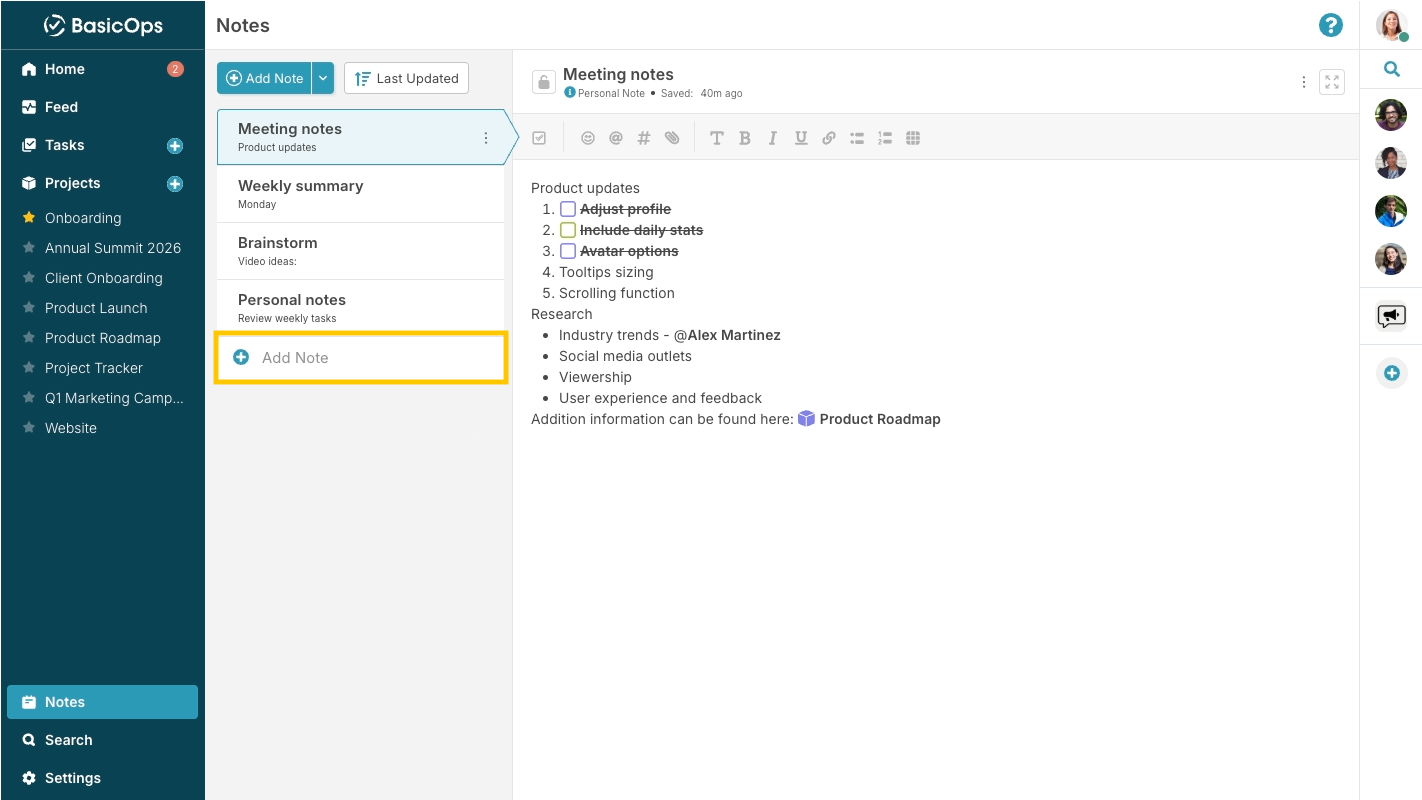Image resolution: width=1422 pixels, height=800 pixels.
Task: Open the Brainstorm note
Action: 361,251
